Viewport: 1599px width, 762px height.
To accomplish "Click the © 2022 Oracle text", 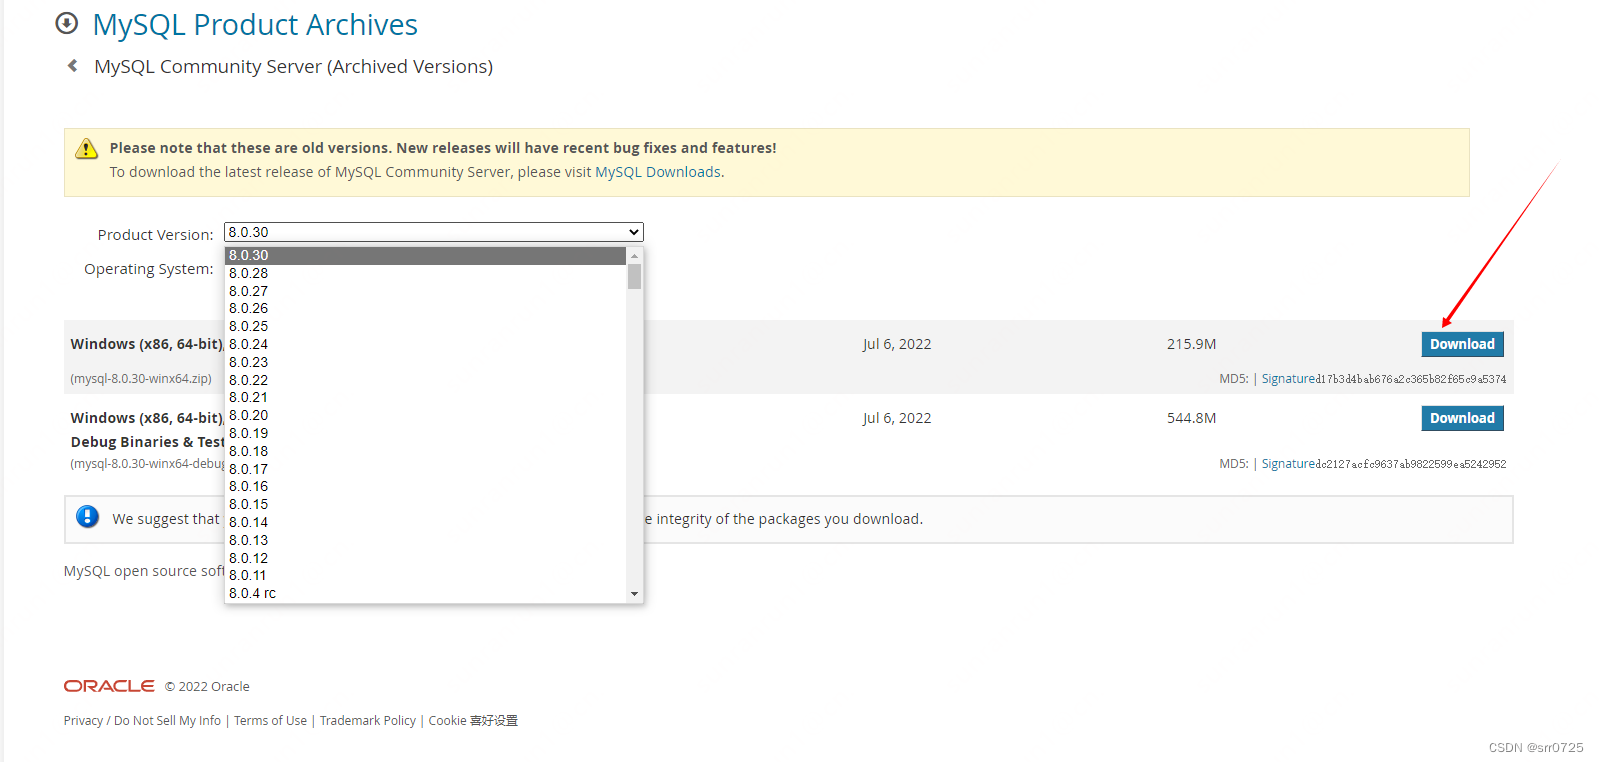I will (207, 687).
